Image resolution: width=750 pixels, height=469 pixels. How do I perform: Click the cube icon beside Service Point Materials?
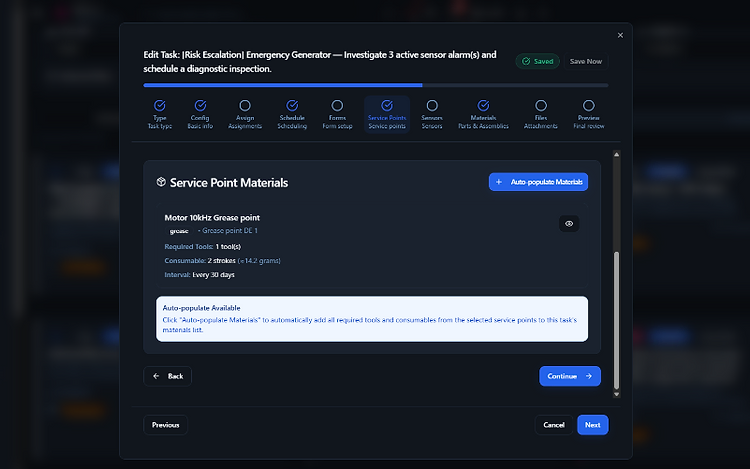[161, 182]
